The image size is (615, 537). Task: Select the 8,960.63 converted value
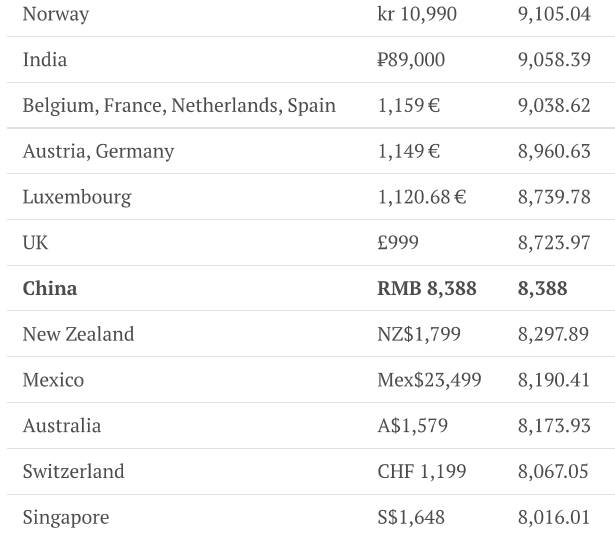click(x=554, y=152)
